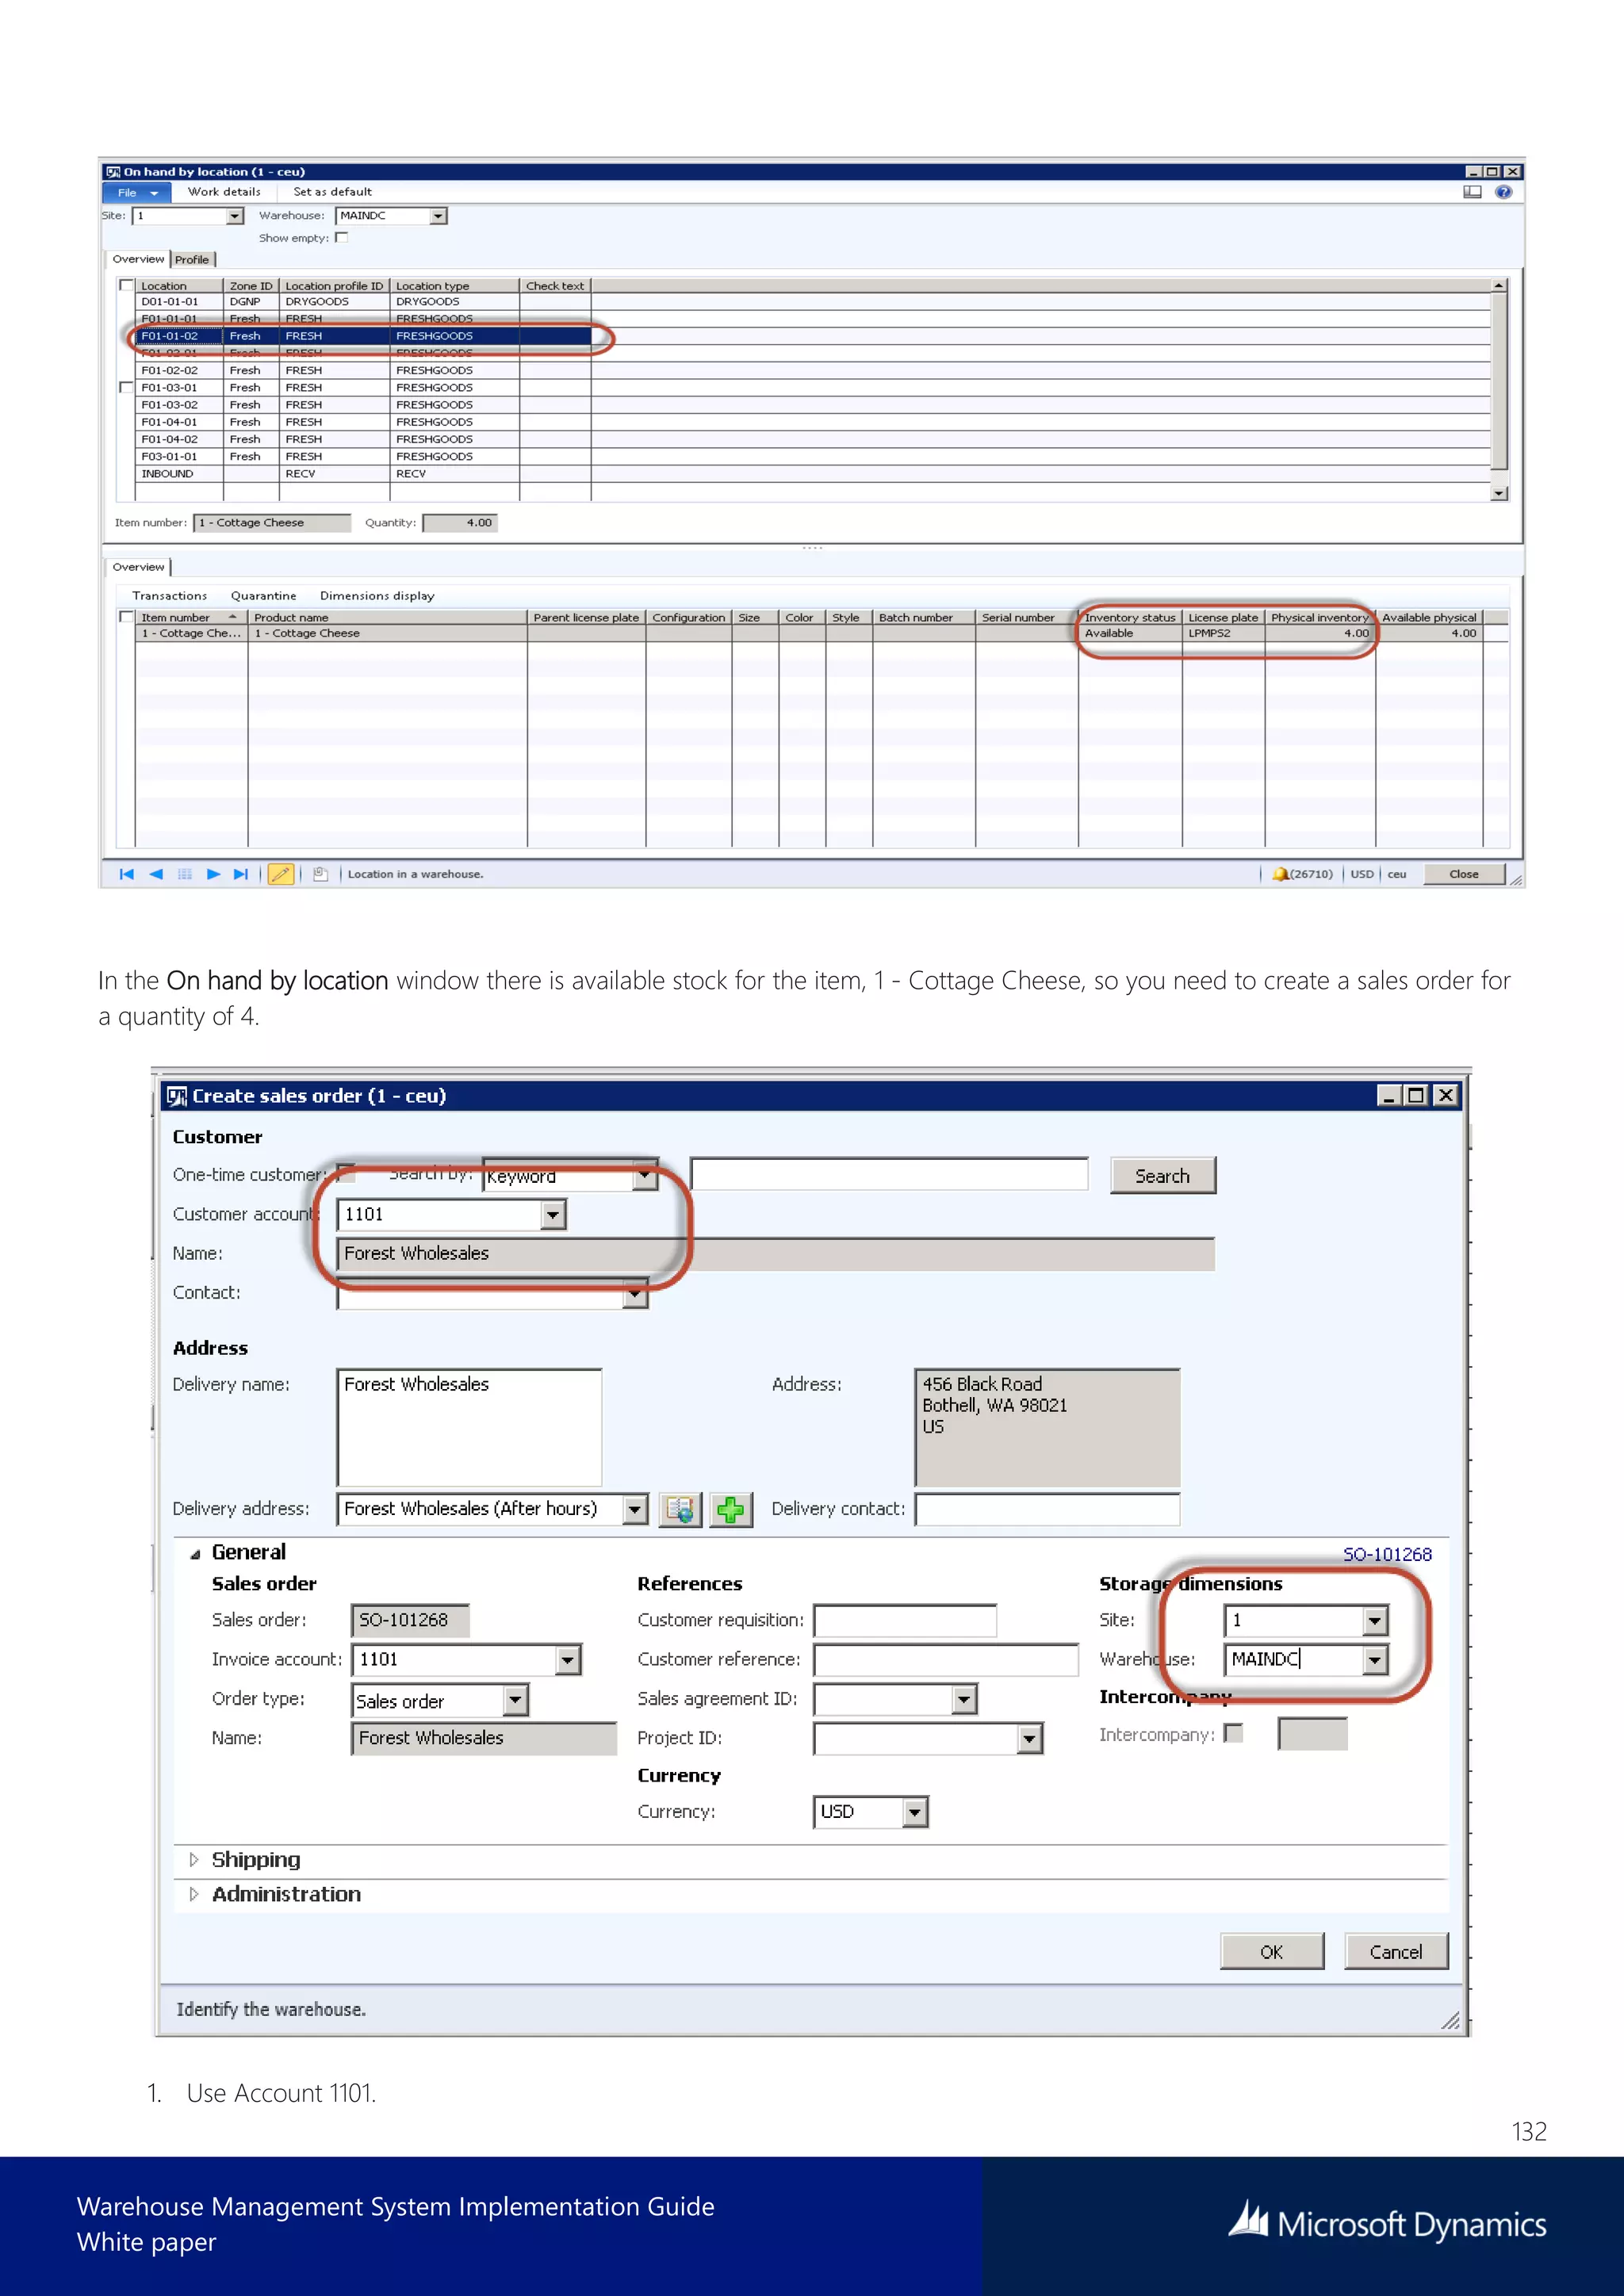
Task: Click Dimensions display menu item
Action: (x=377, y=596)
